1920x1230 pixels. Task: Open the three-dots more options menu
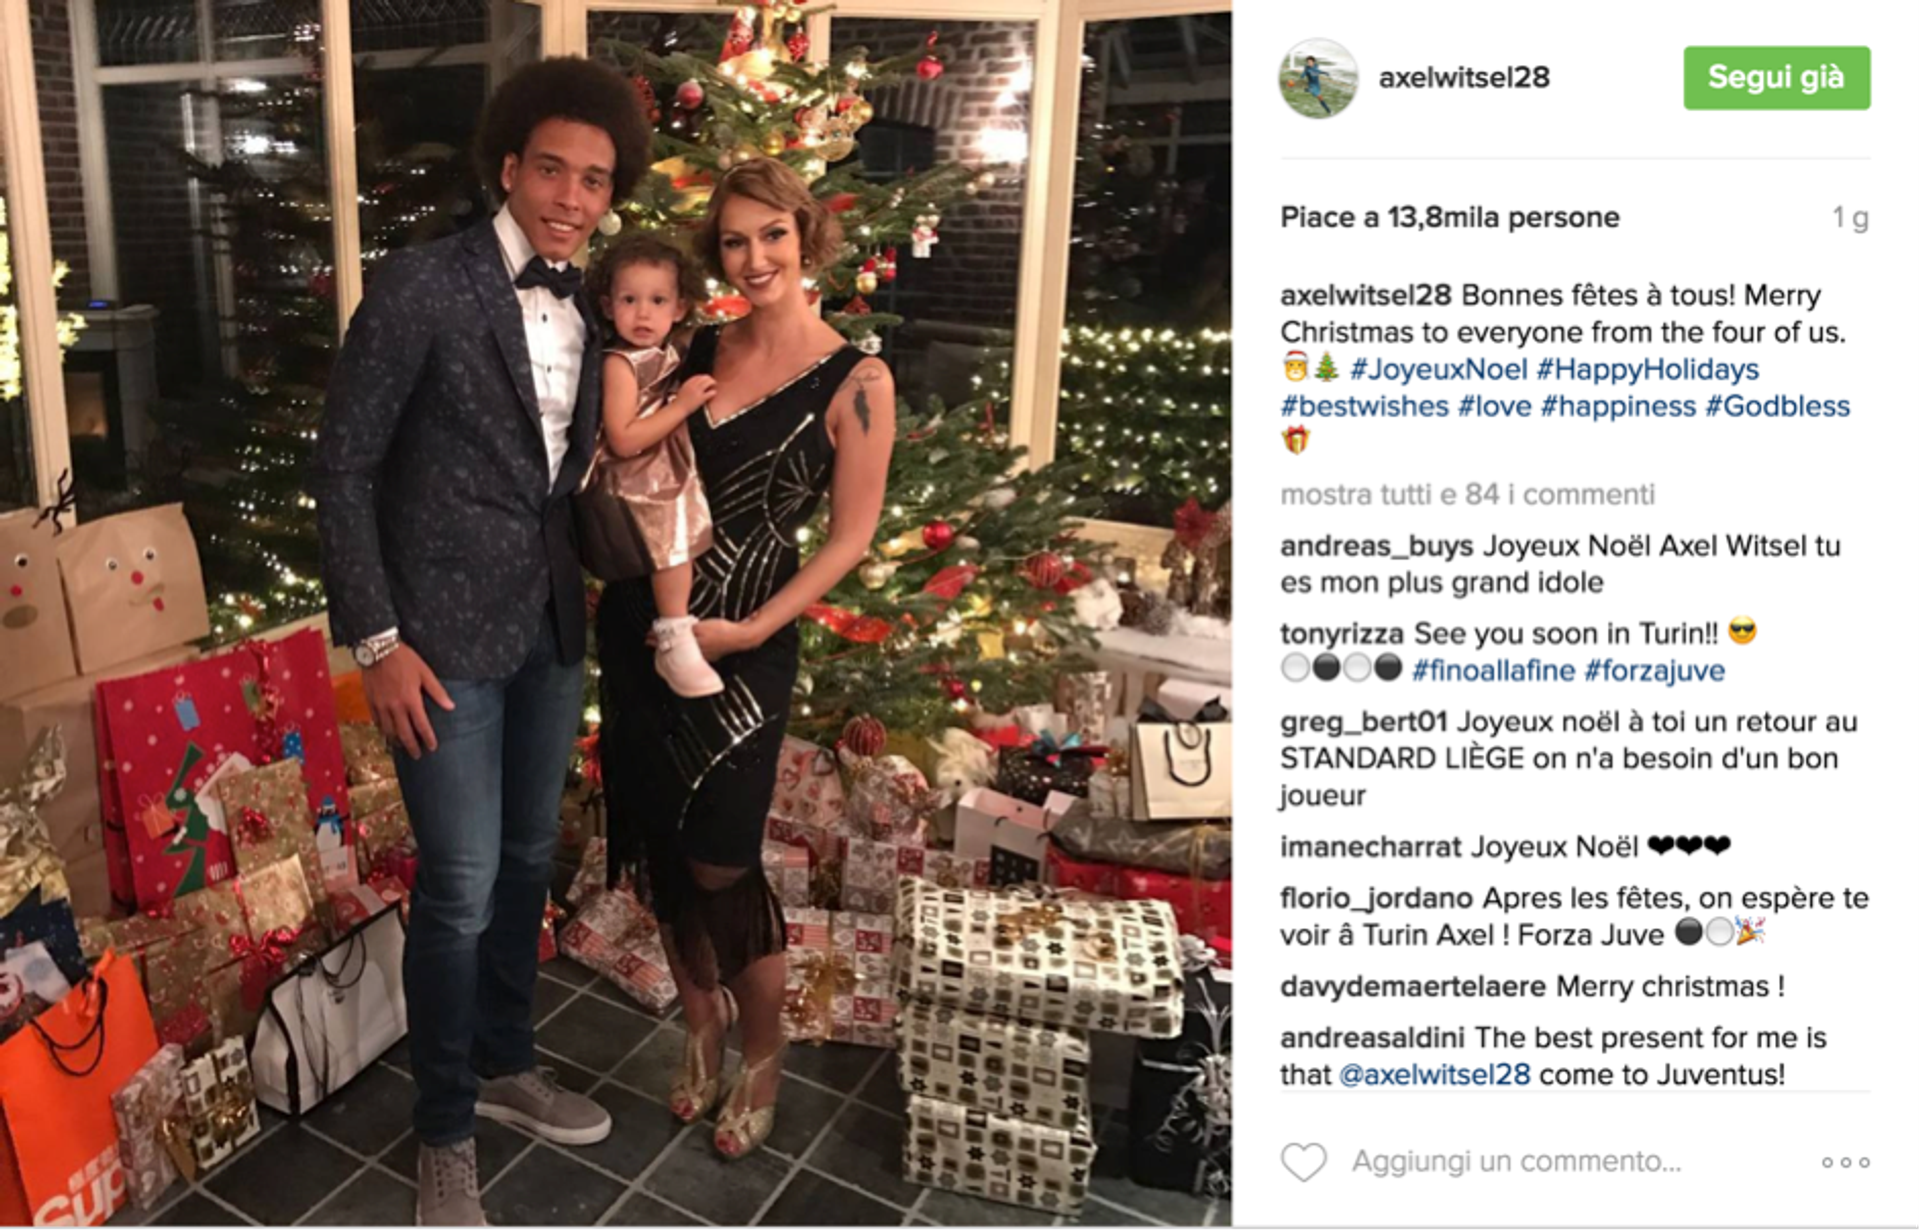pyautogui.click(x=1845, y=1162)
